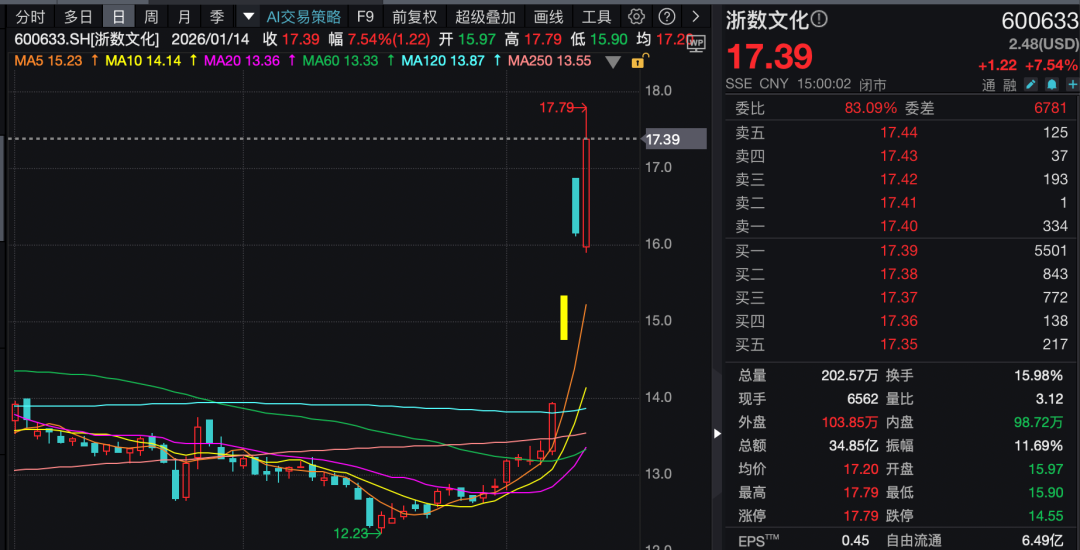1080x550 pixels.
Task: Open the help question mark icon
Action: [666, 17]
